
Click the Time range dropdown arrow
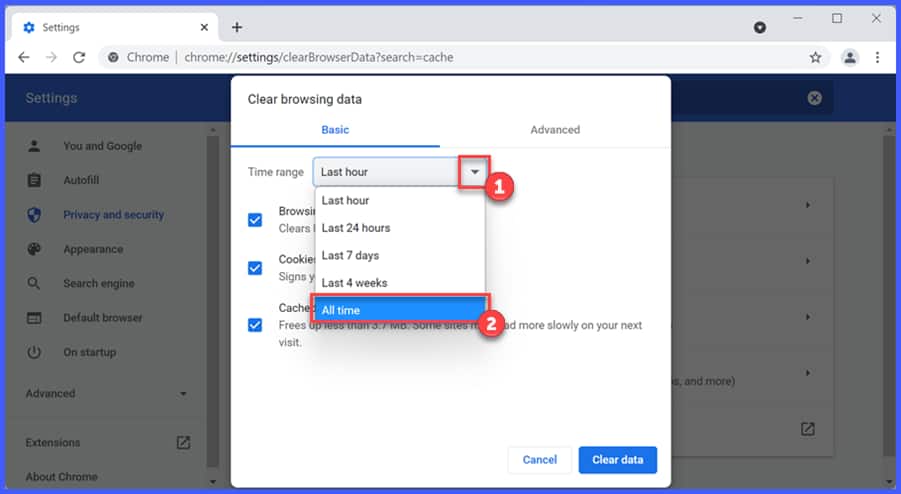[474, 172]
